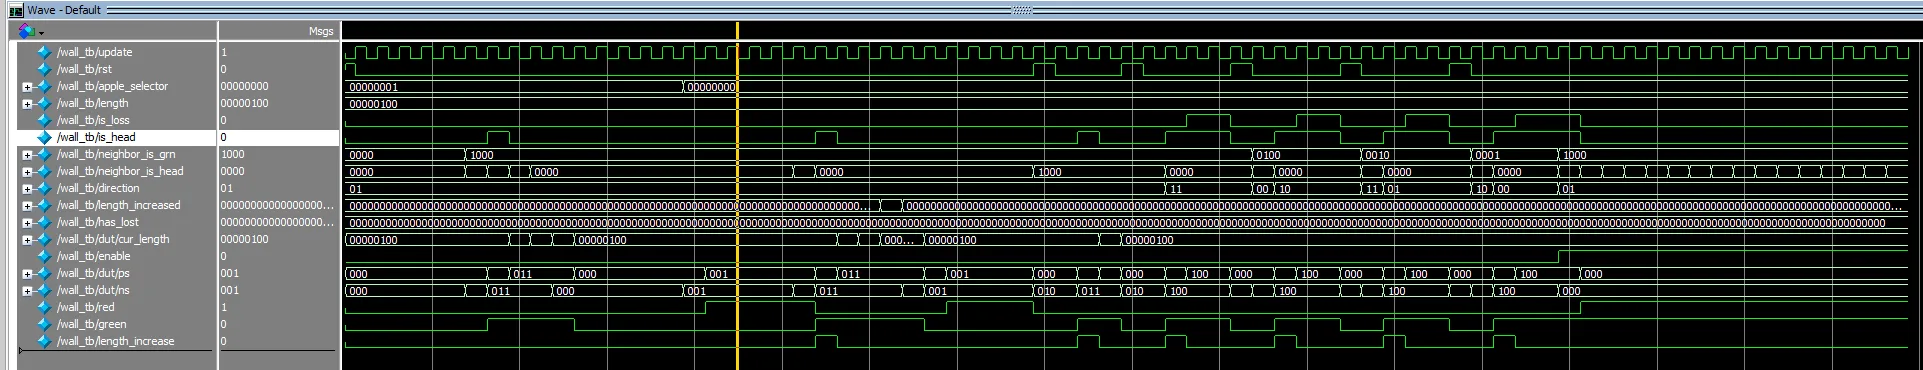Select the /wall_tb/length signal name

point(92,103)
